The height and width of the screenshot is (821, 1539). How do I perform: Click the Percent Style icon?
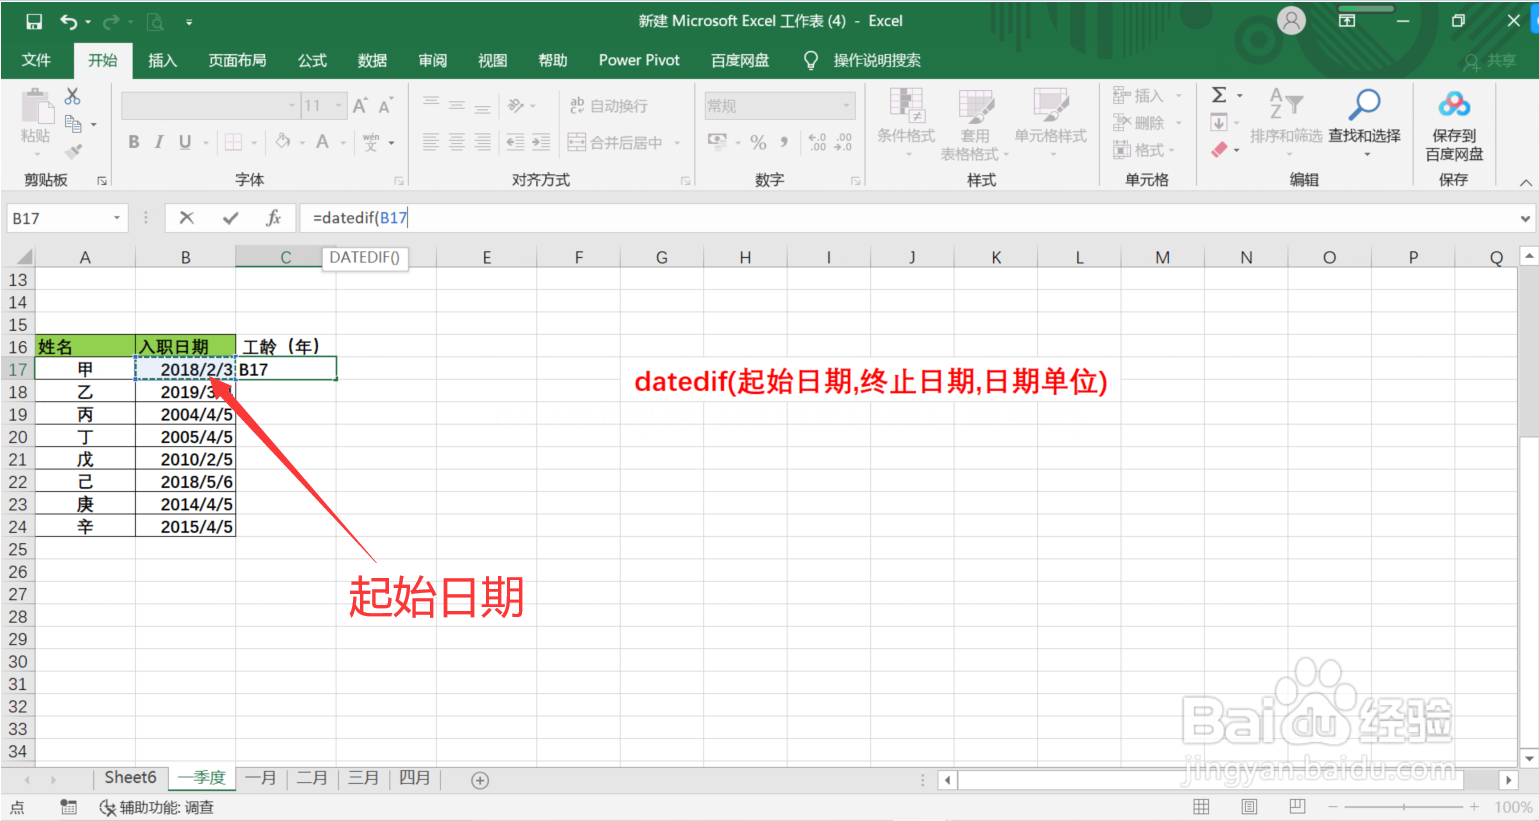click(x=759, y=142)
